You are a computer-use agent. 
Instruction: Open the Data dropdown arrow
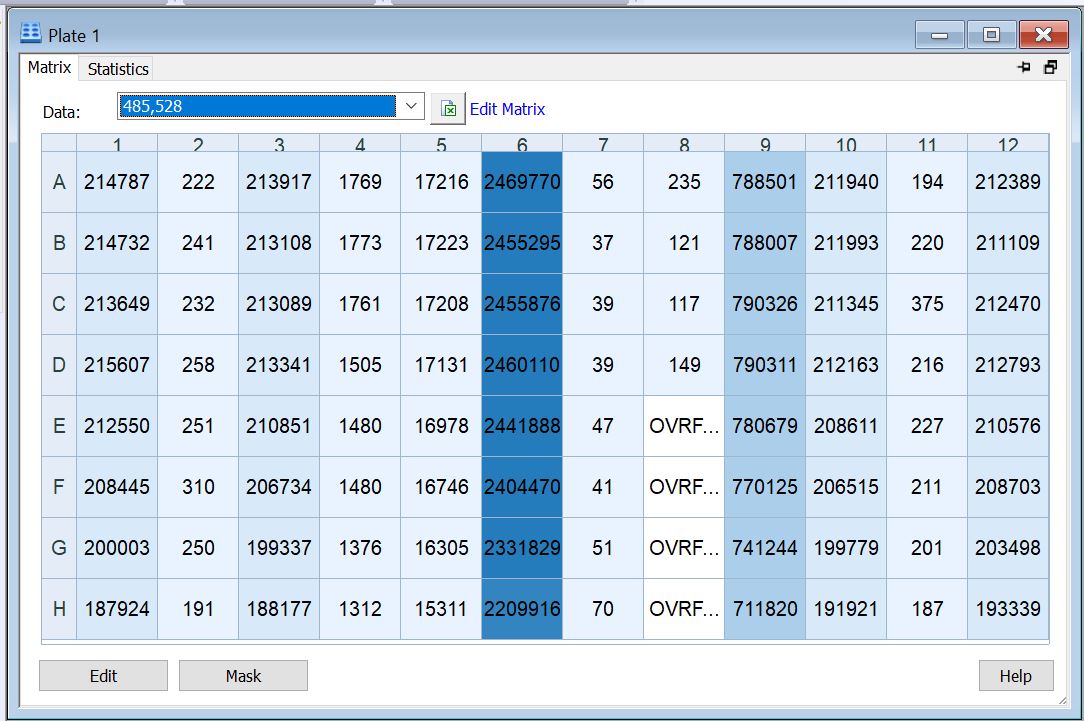tap(411, 106)
